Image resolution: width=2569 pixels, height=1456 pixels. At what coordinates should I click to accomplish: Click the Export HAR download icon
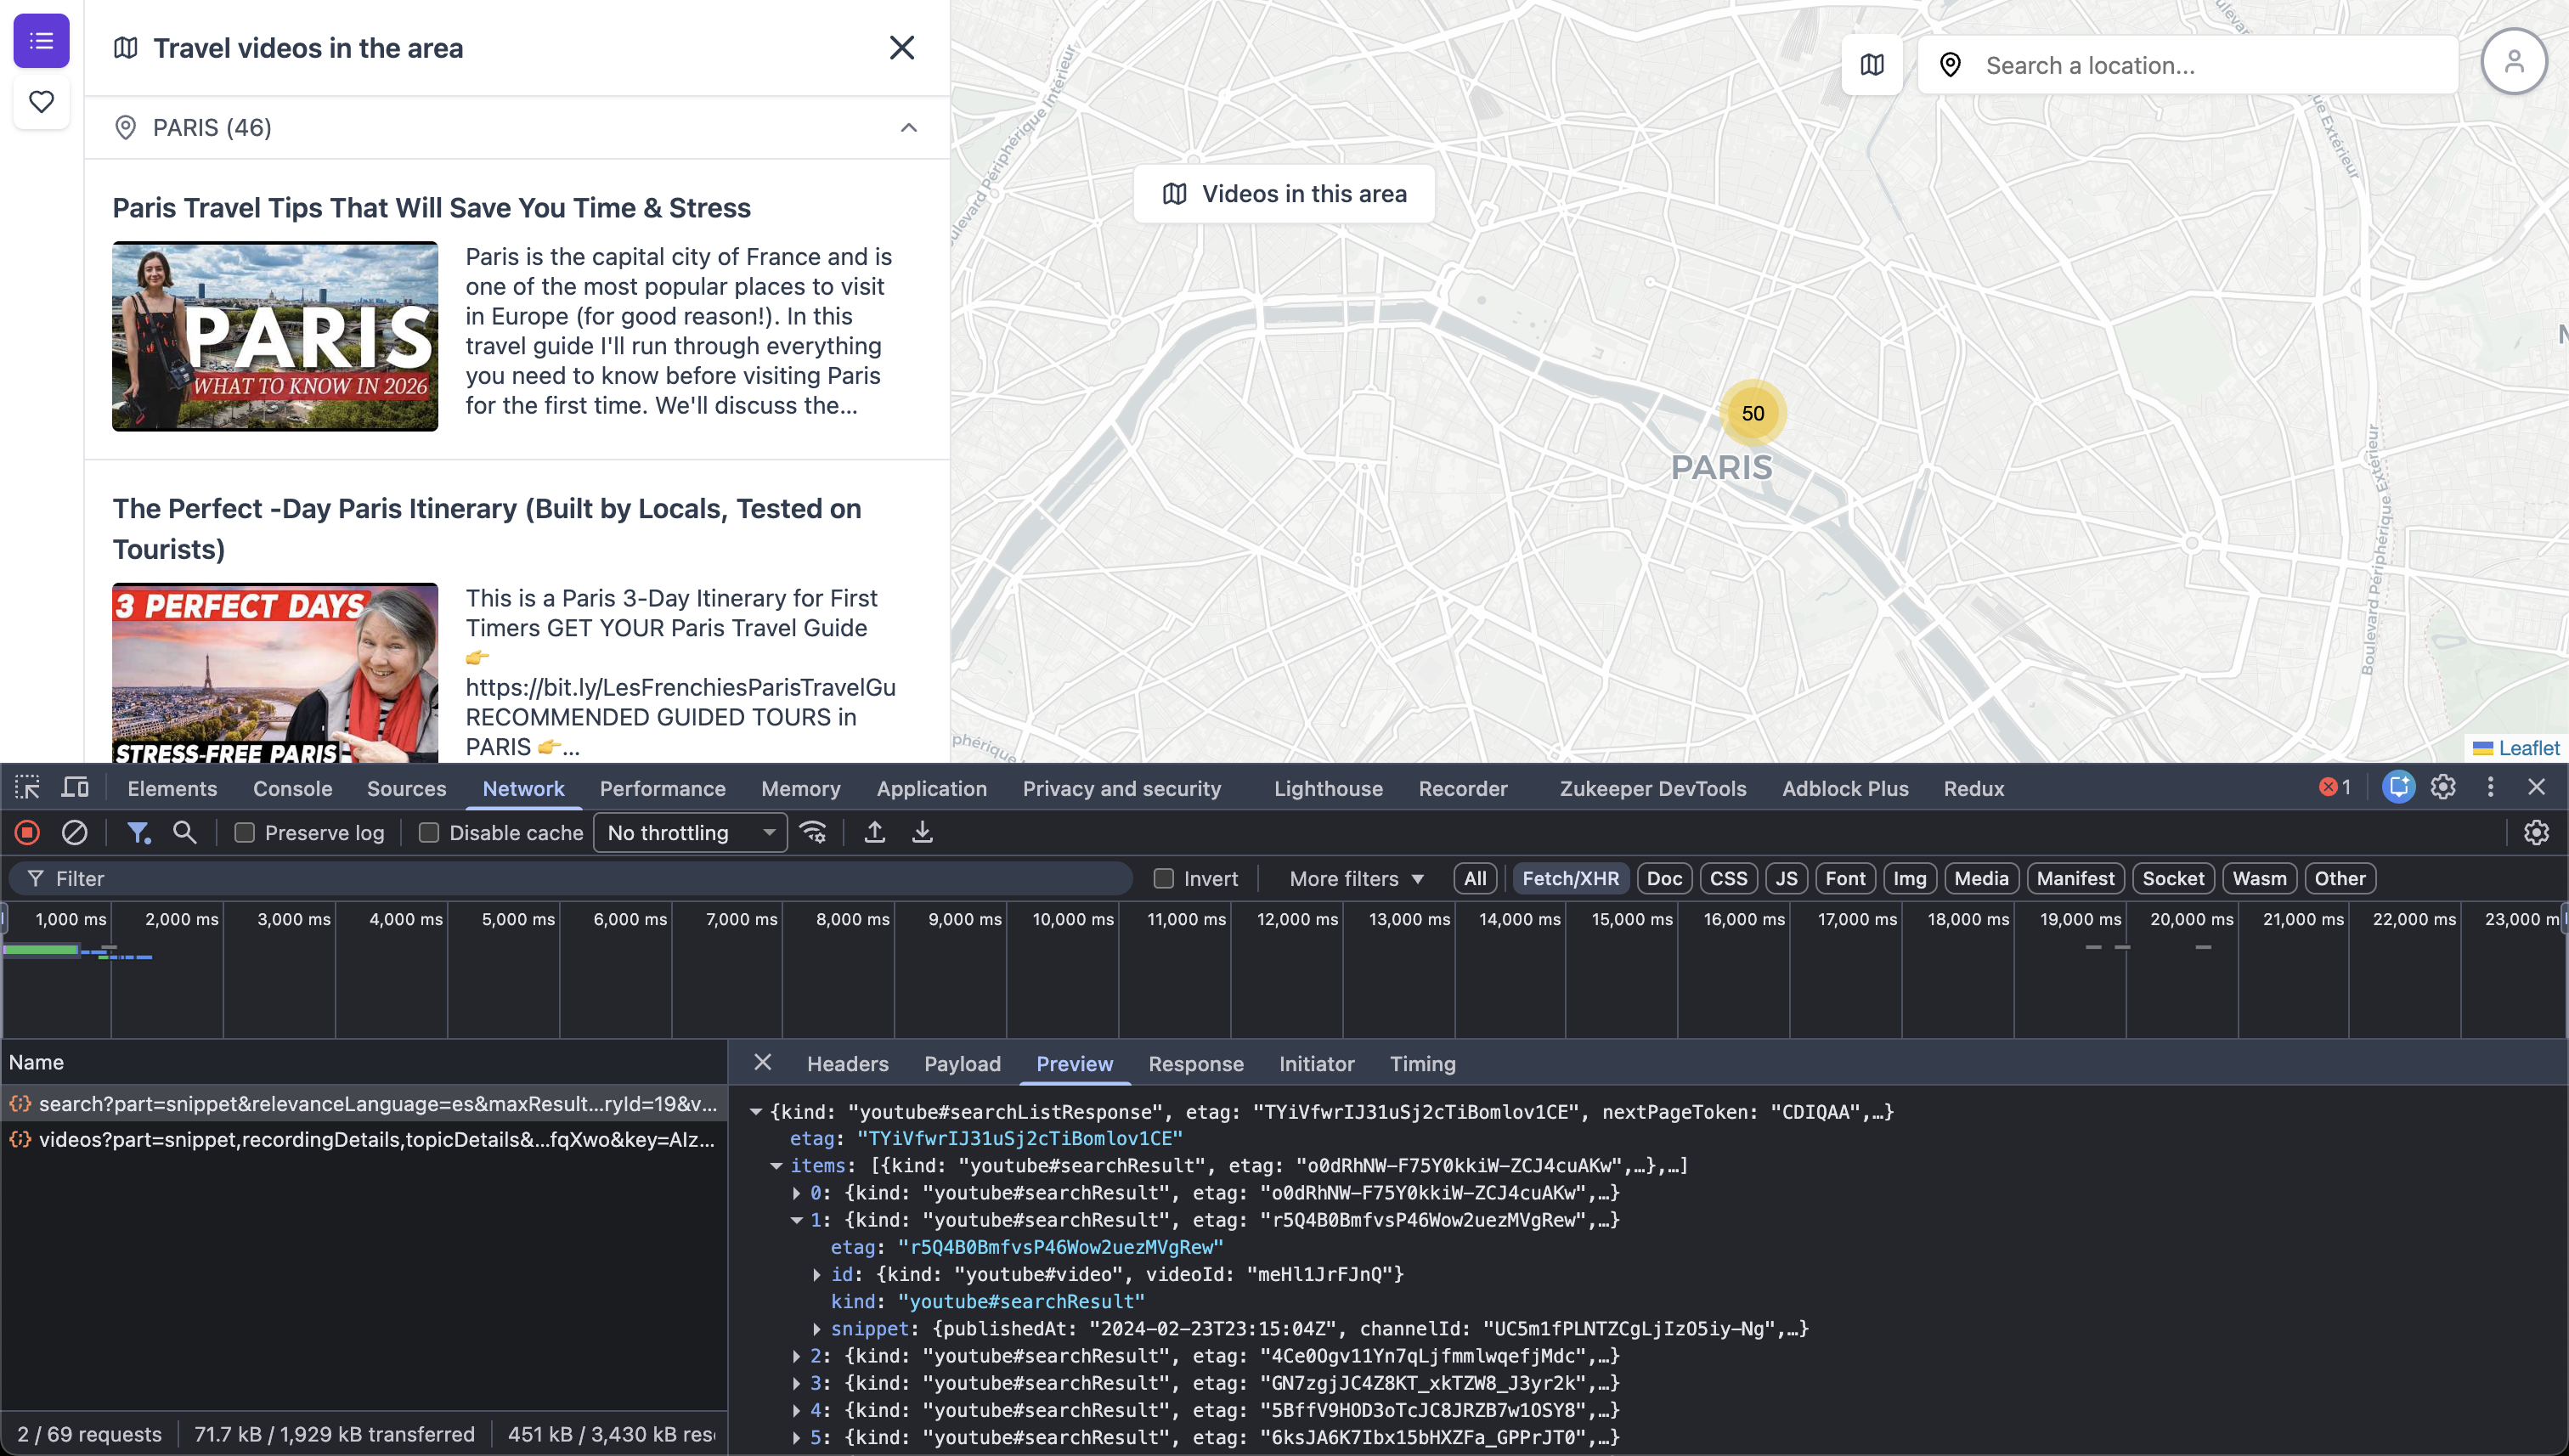922,832
